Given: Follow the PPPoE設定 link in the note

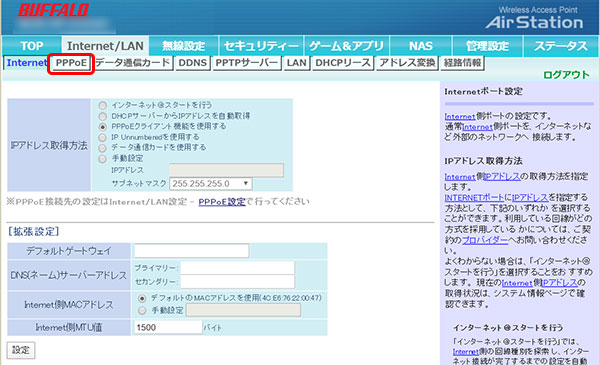Looking at the screenshot, I should [x=222, y=202].
